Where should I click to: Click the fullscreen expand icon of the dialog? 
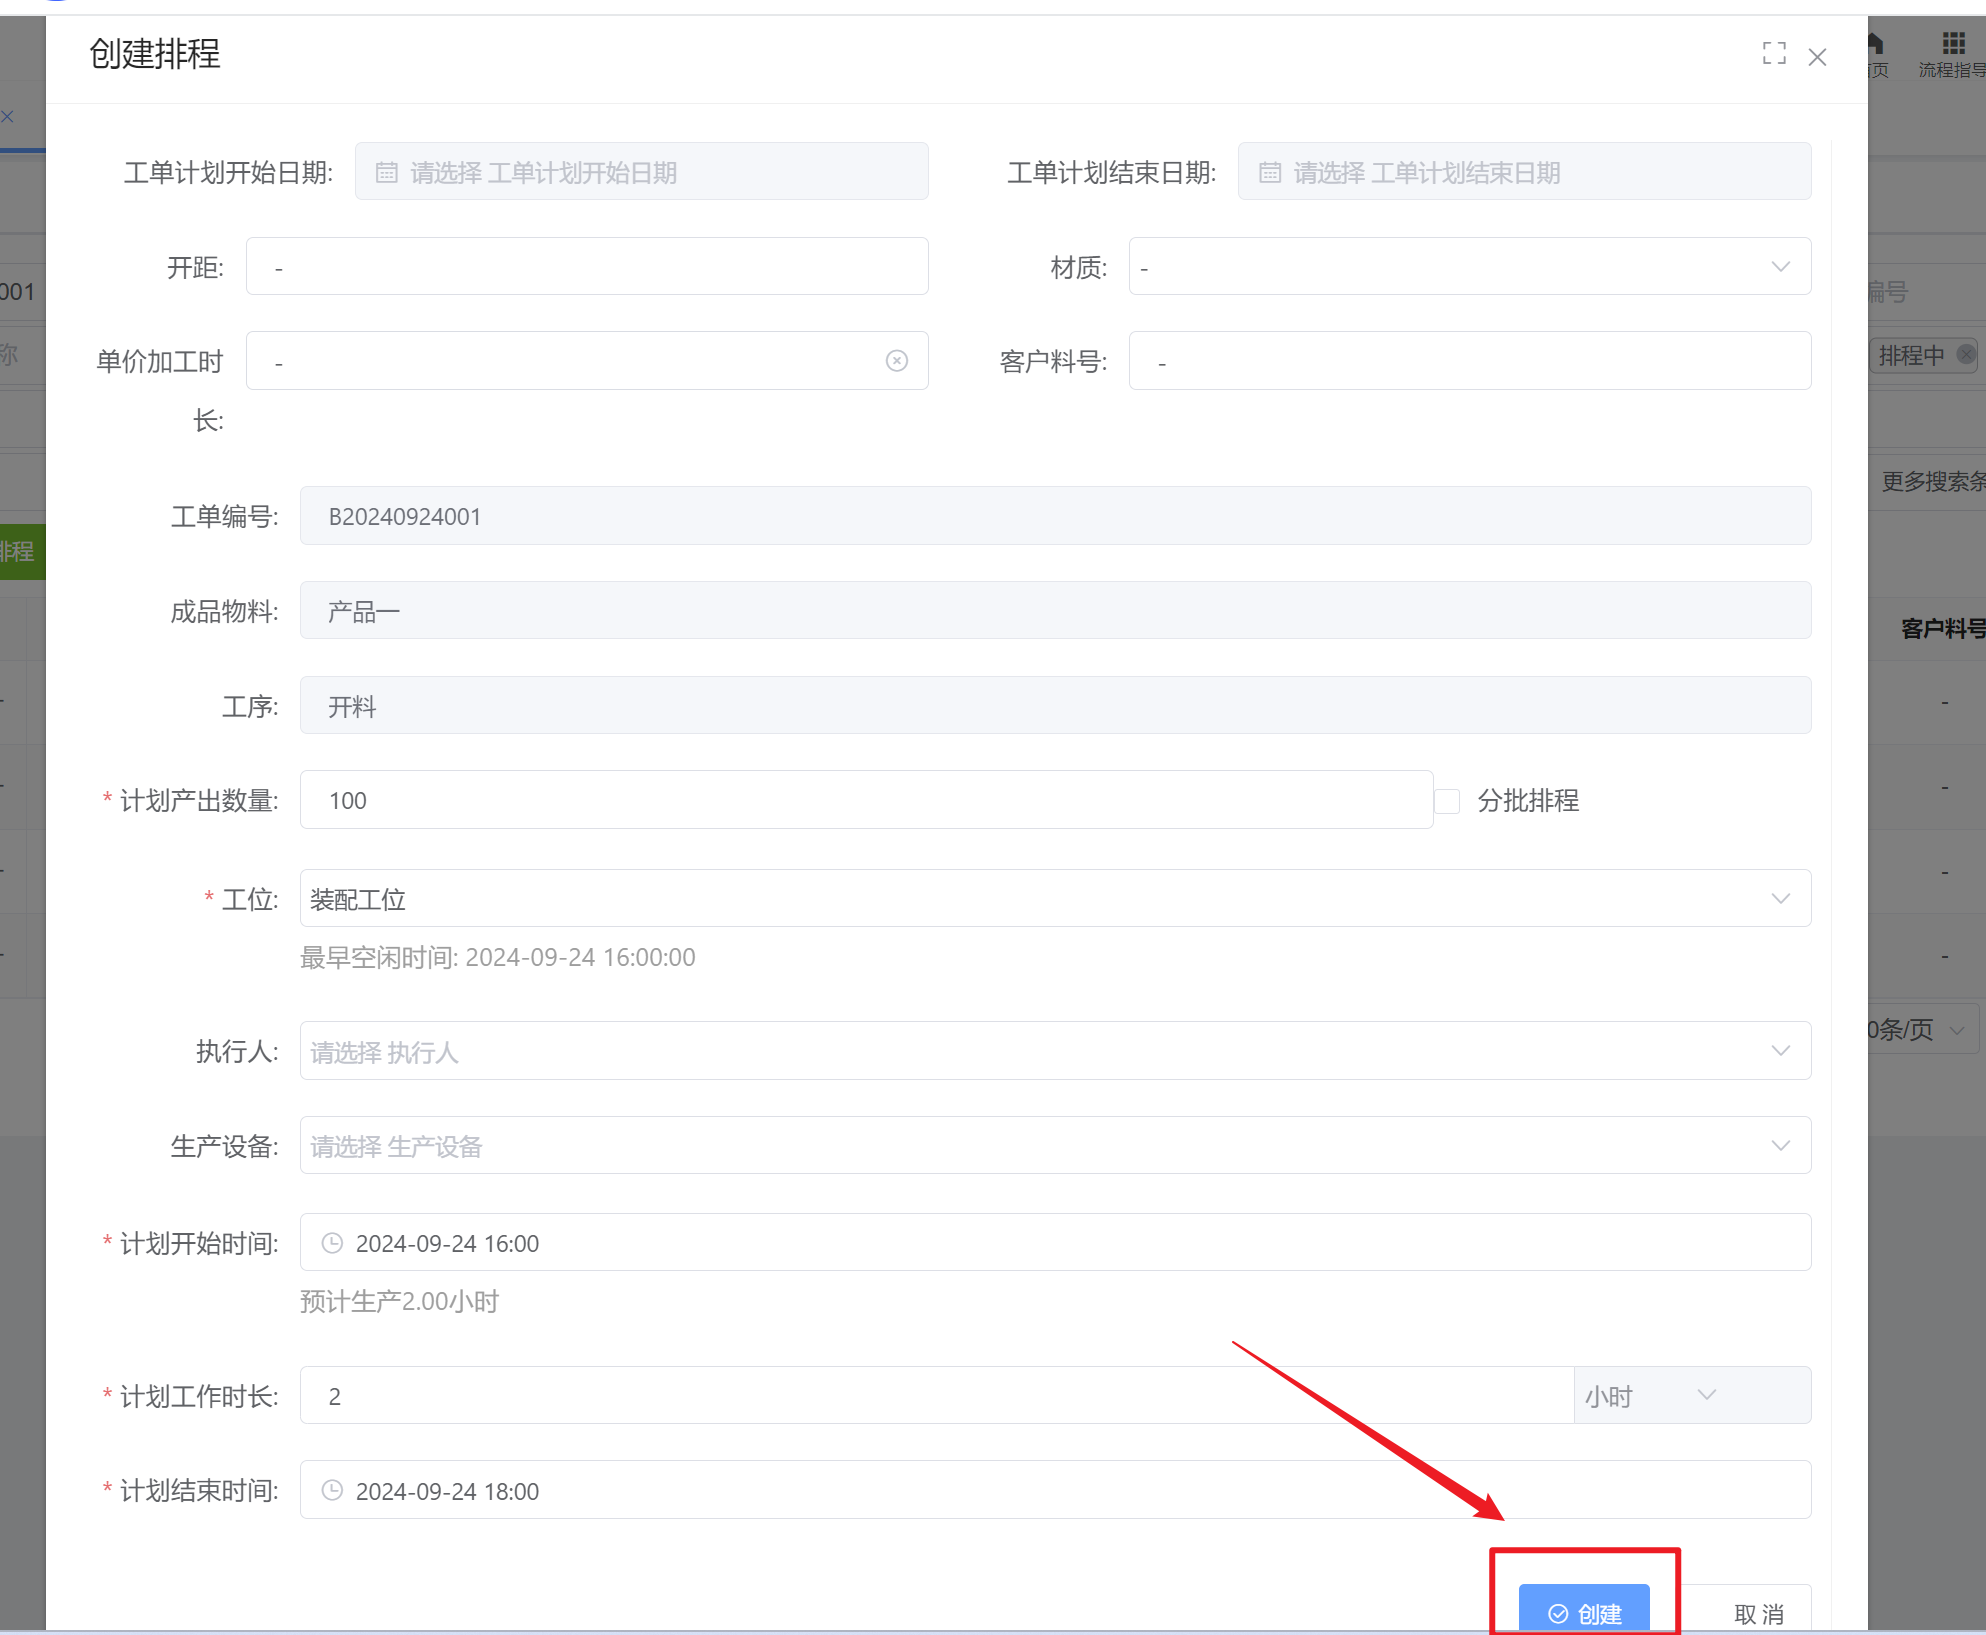tap(1774, 54)
